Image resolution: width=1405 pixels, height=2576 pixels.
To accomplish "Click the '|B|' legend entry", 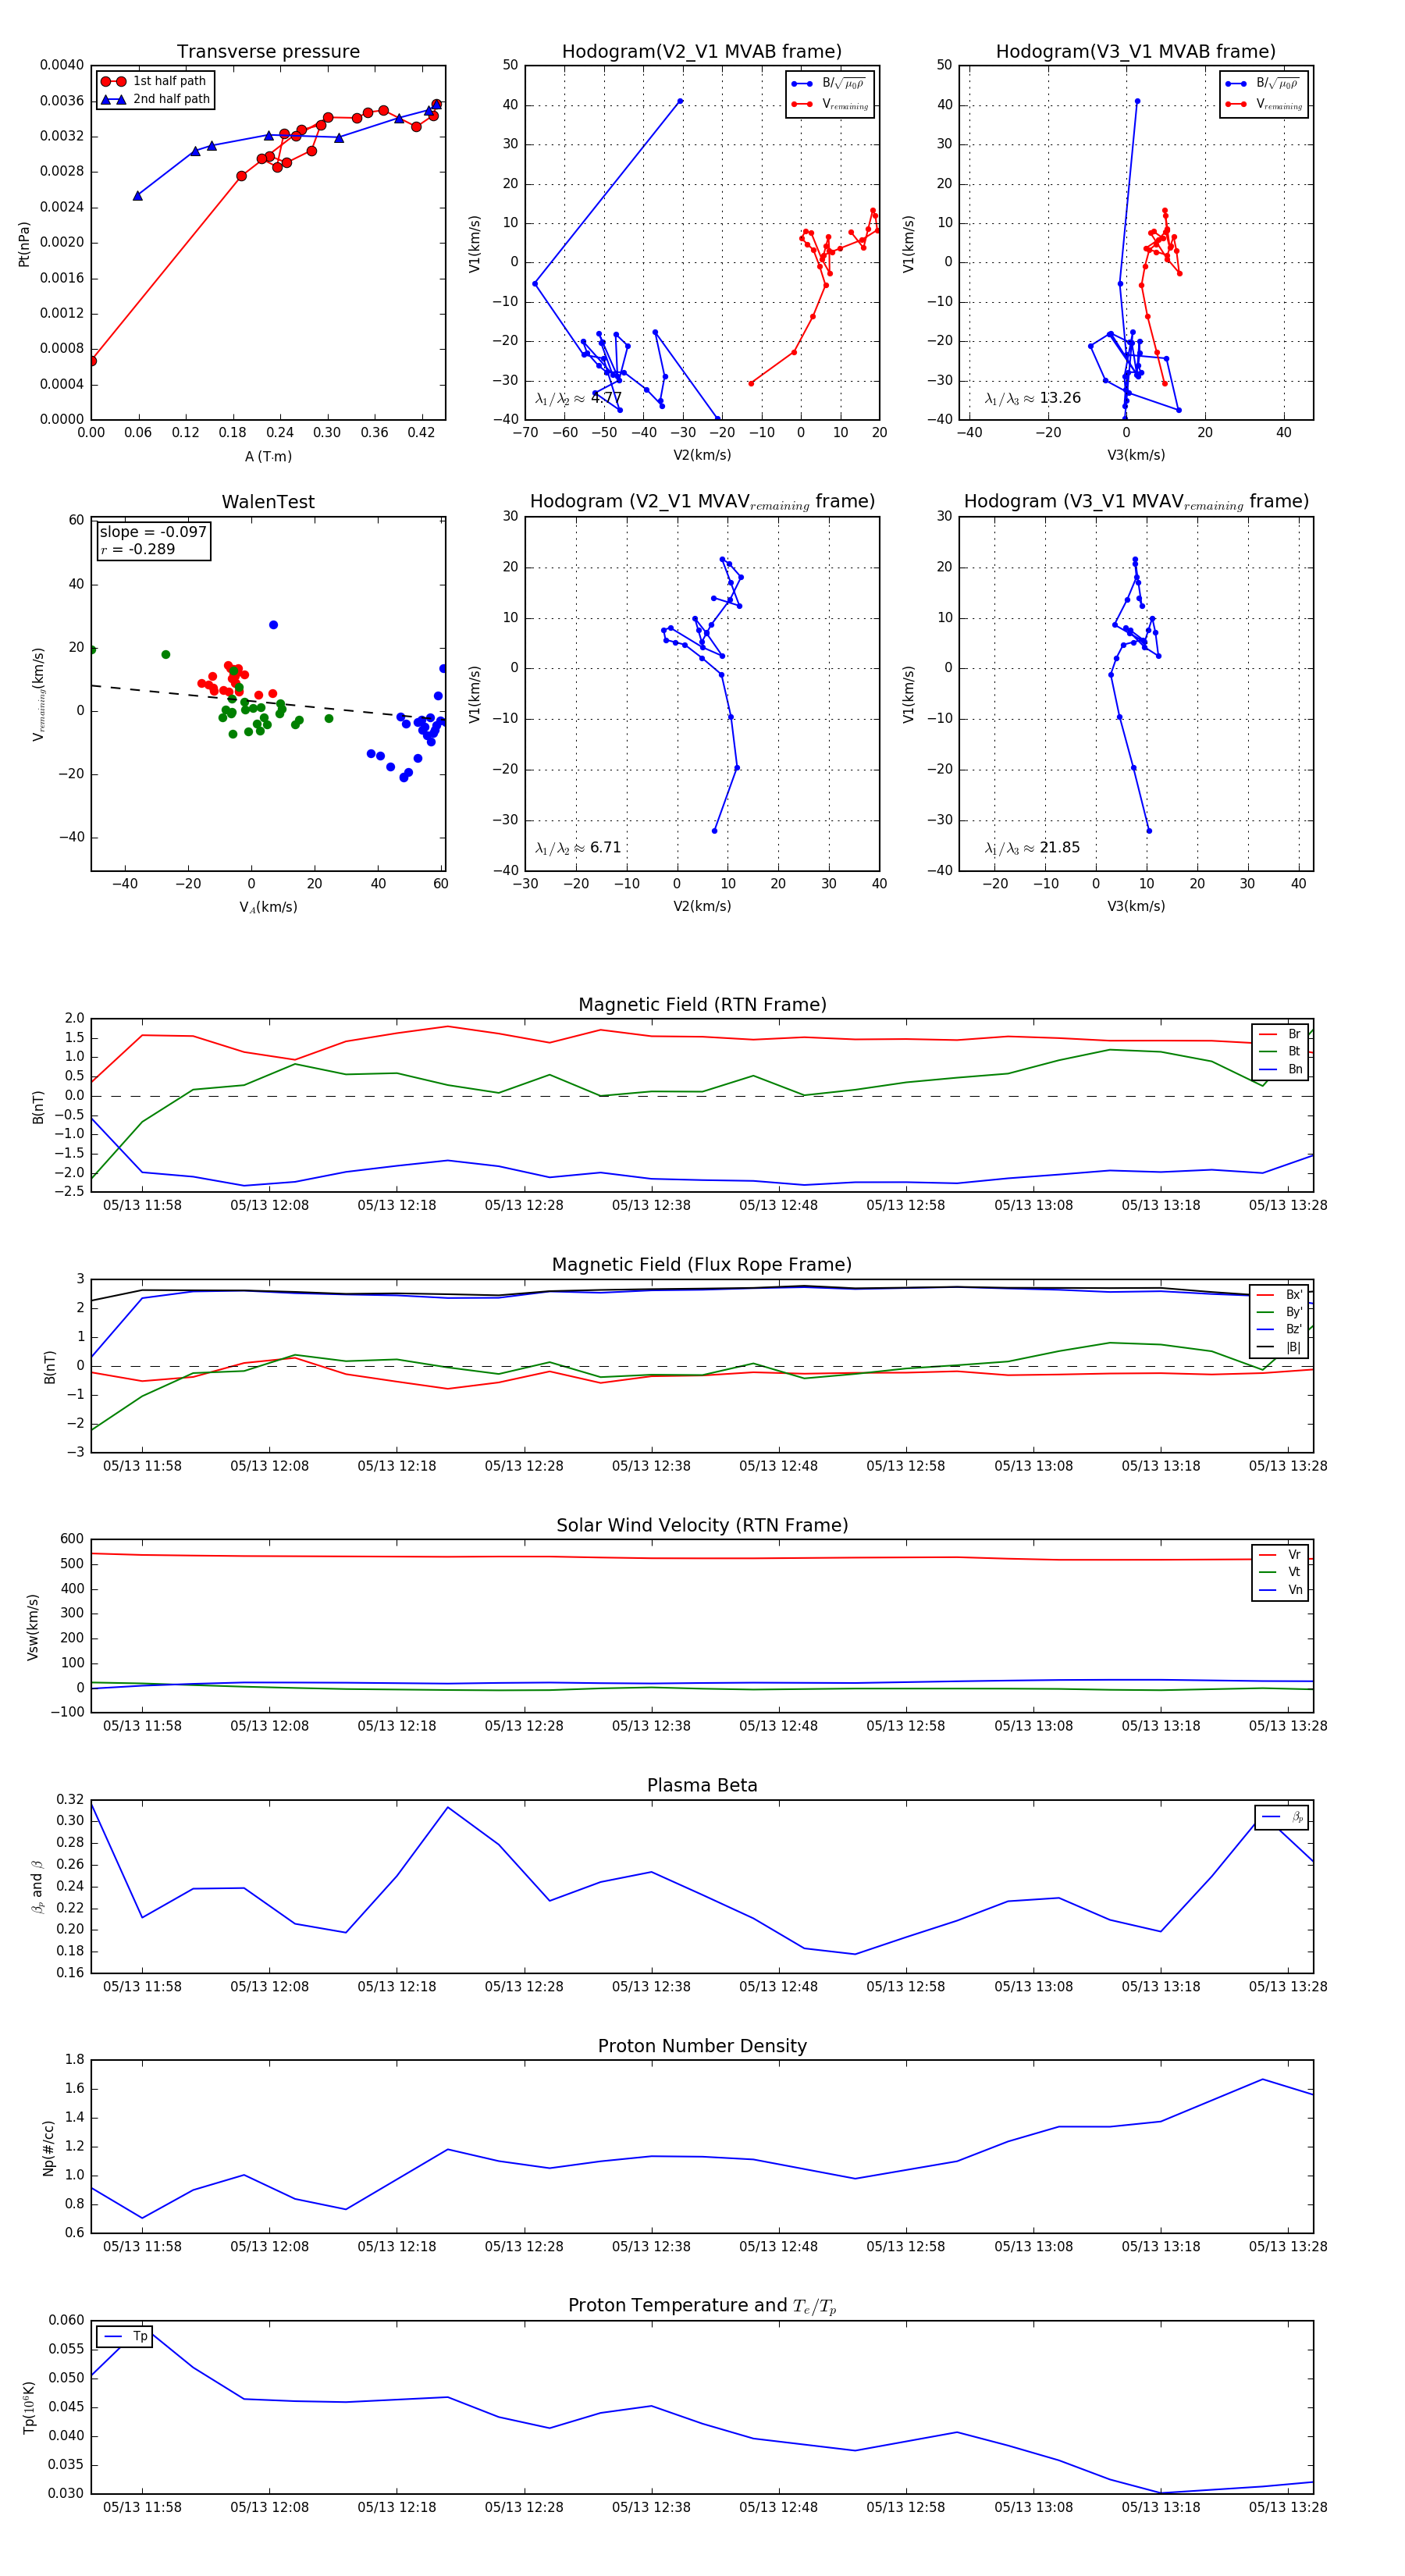I will (x=1280, y=1347).
